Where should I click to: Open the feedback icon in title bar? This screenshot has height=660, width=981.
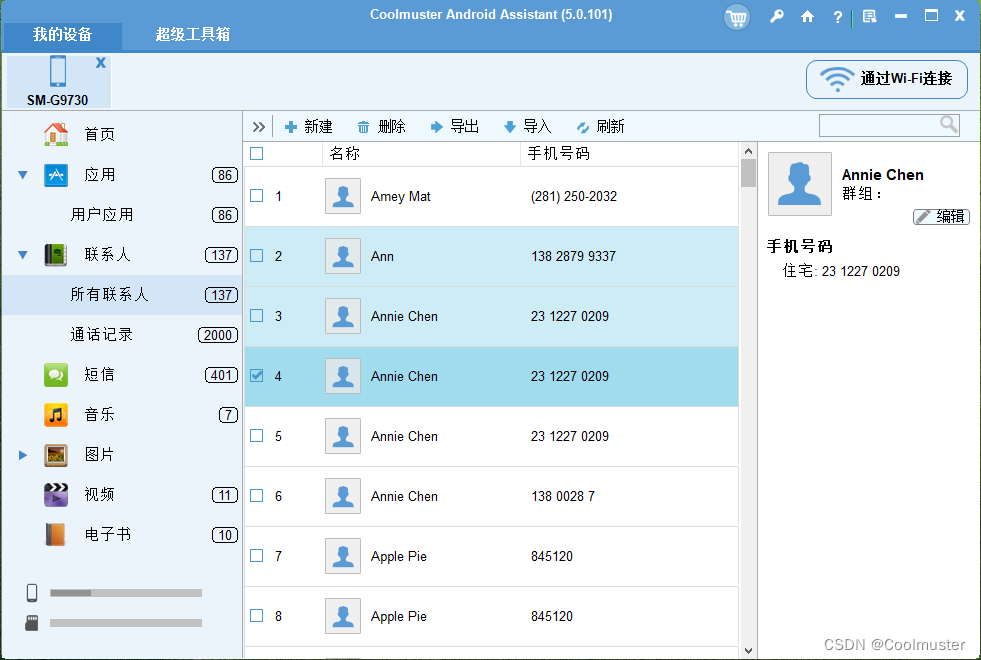pyautogui.click(x=870, y=16)
